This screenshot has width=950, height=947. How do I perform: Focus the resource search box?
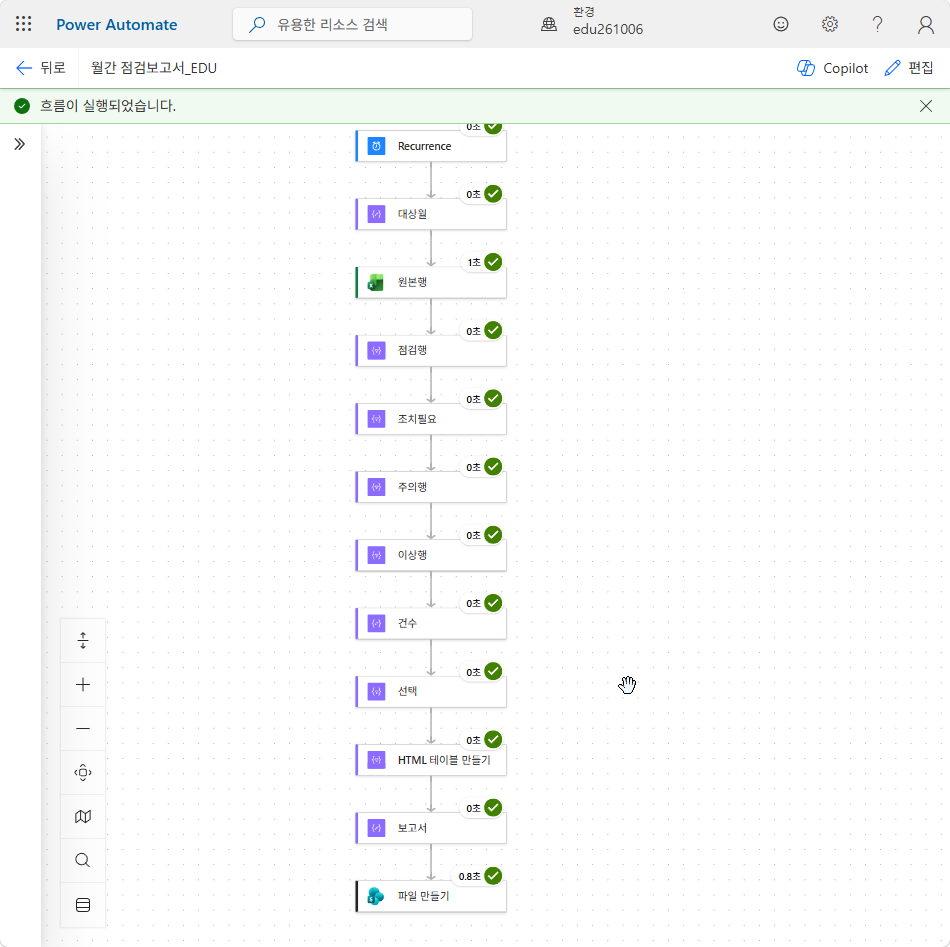click(352, 24)
